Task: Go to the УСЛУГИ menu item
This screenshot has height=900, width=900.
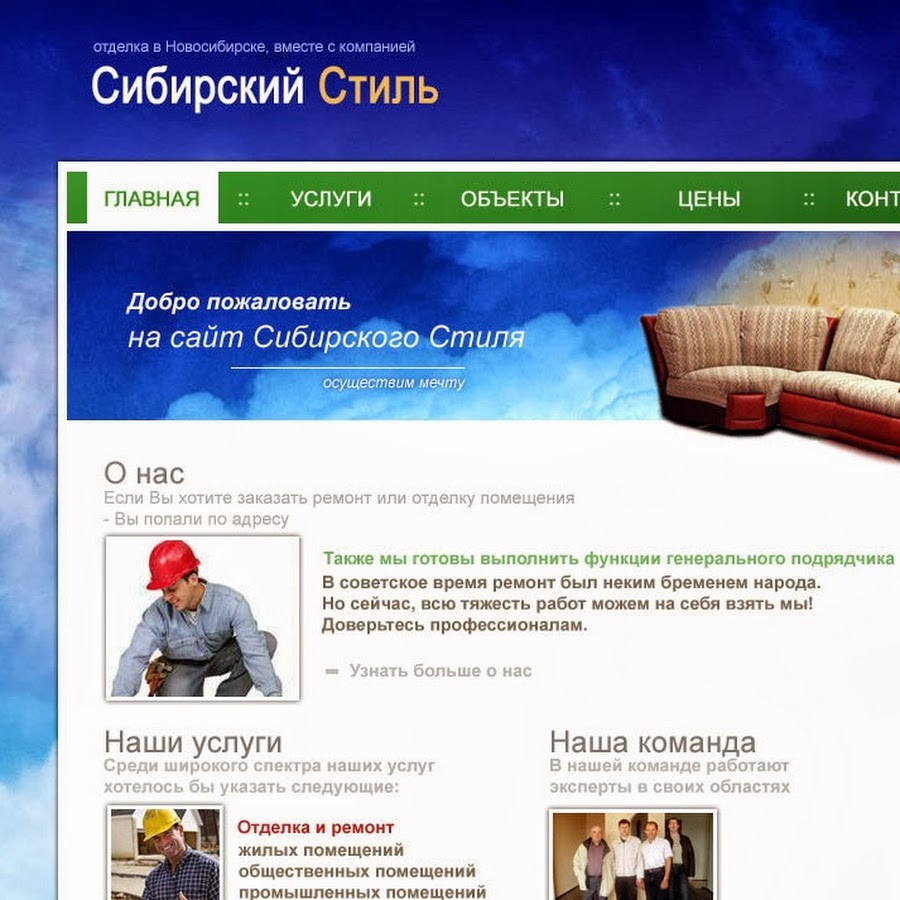Action: click(331, 199)
